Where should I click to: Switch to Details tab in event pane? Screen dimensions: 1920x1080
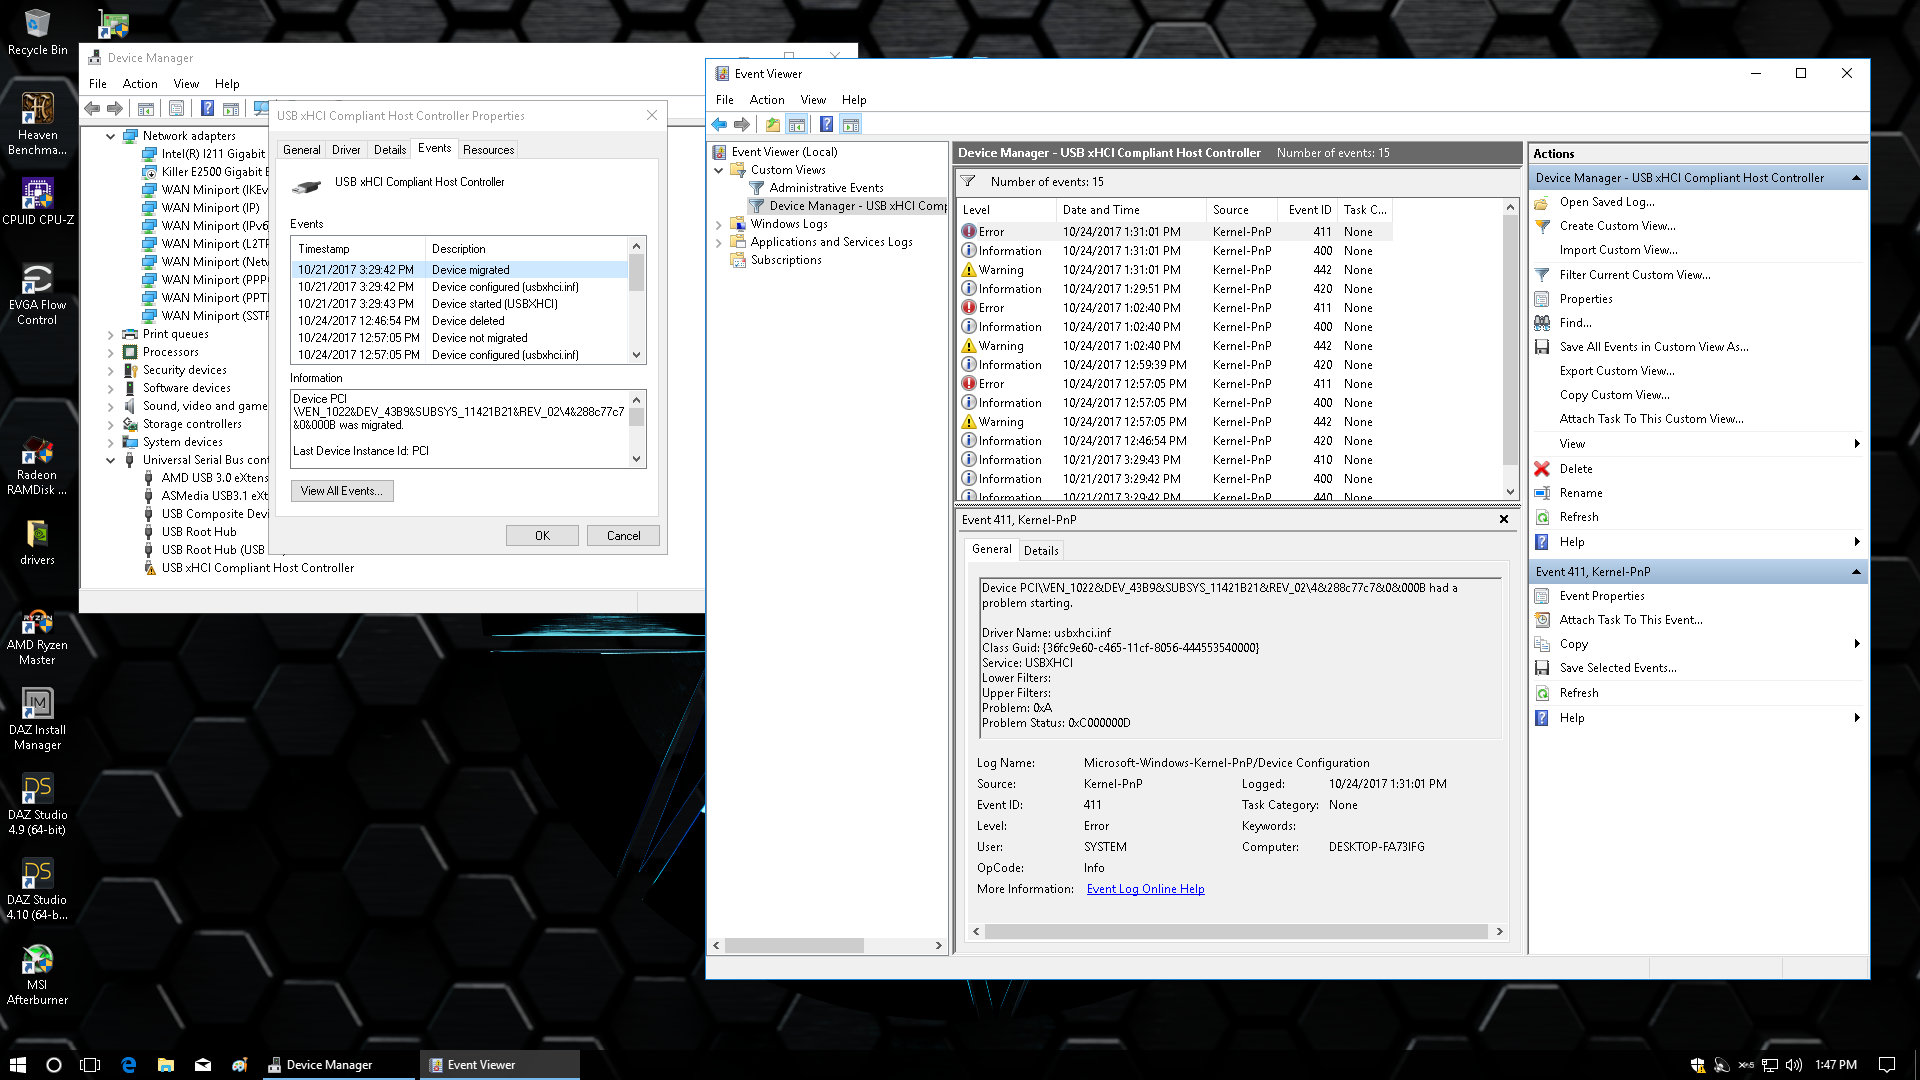coord(1040,551)
